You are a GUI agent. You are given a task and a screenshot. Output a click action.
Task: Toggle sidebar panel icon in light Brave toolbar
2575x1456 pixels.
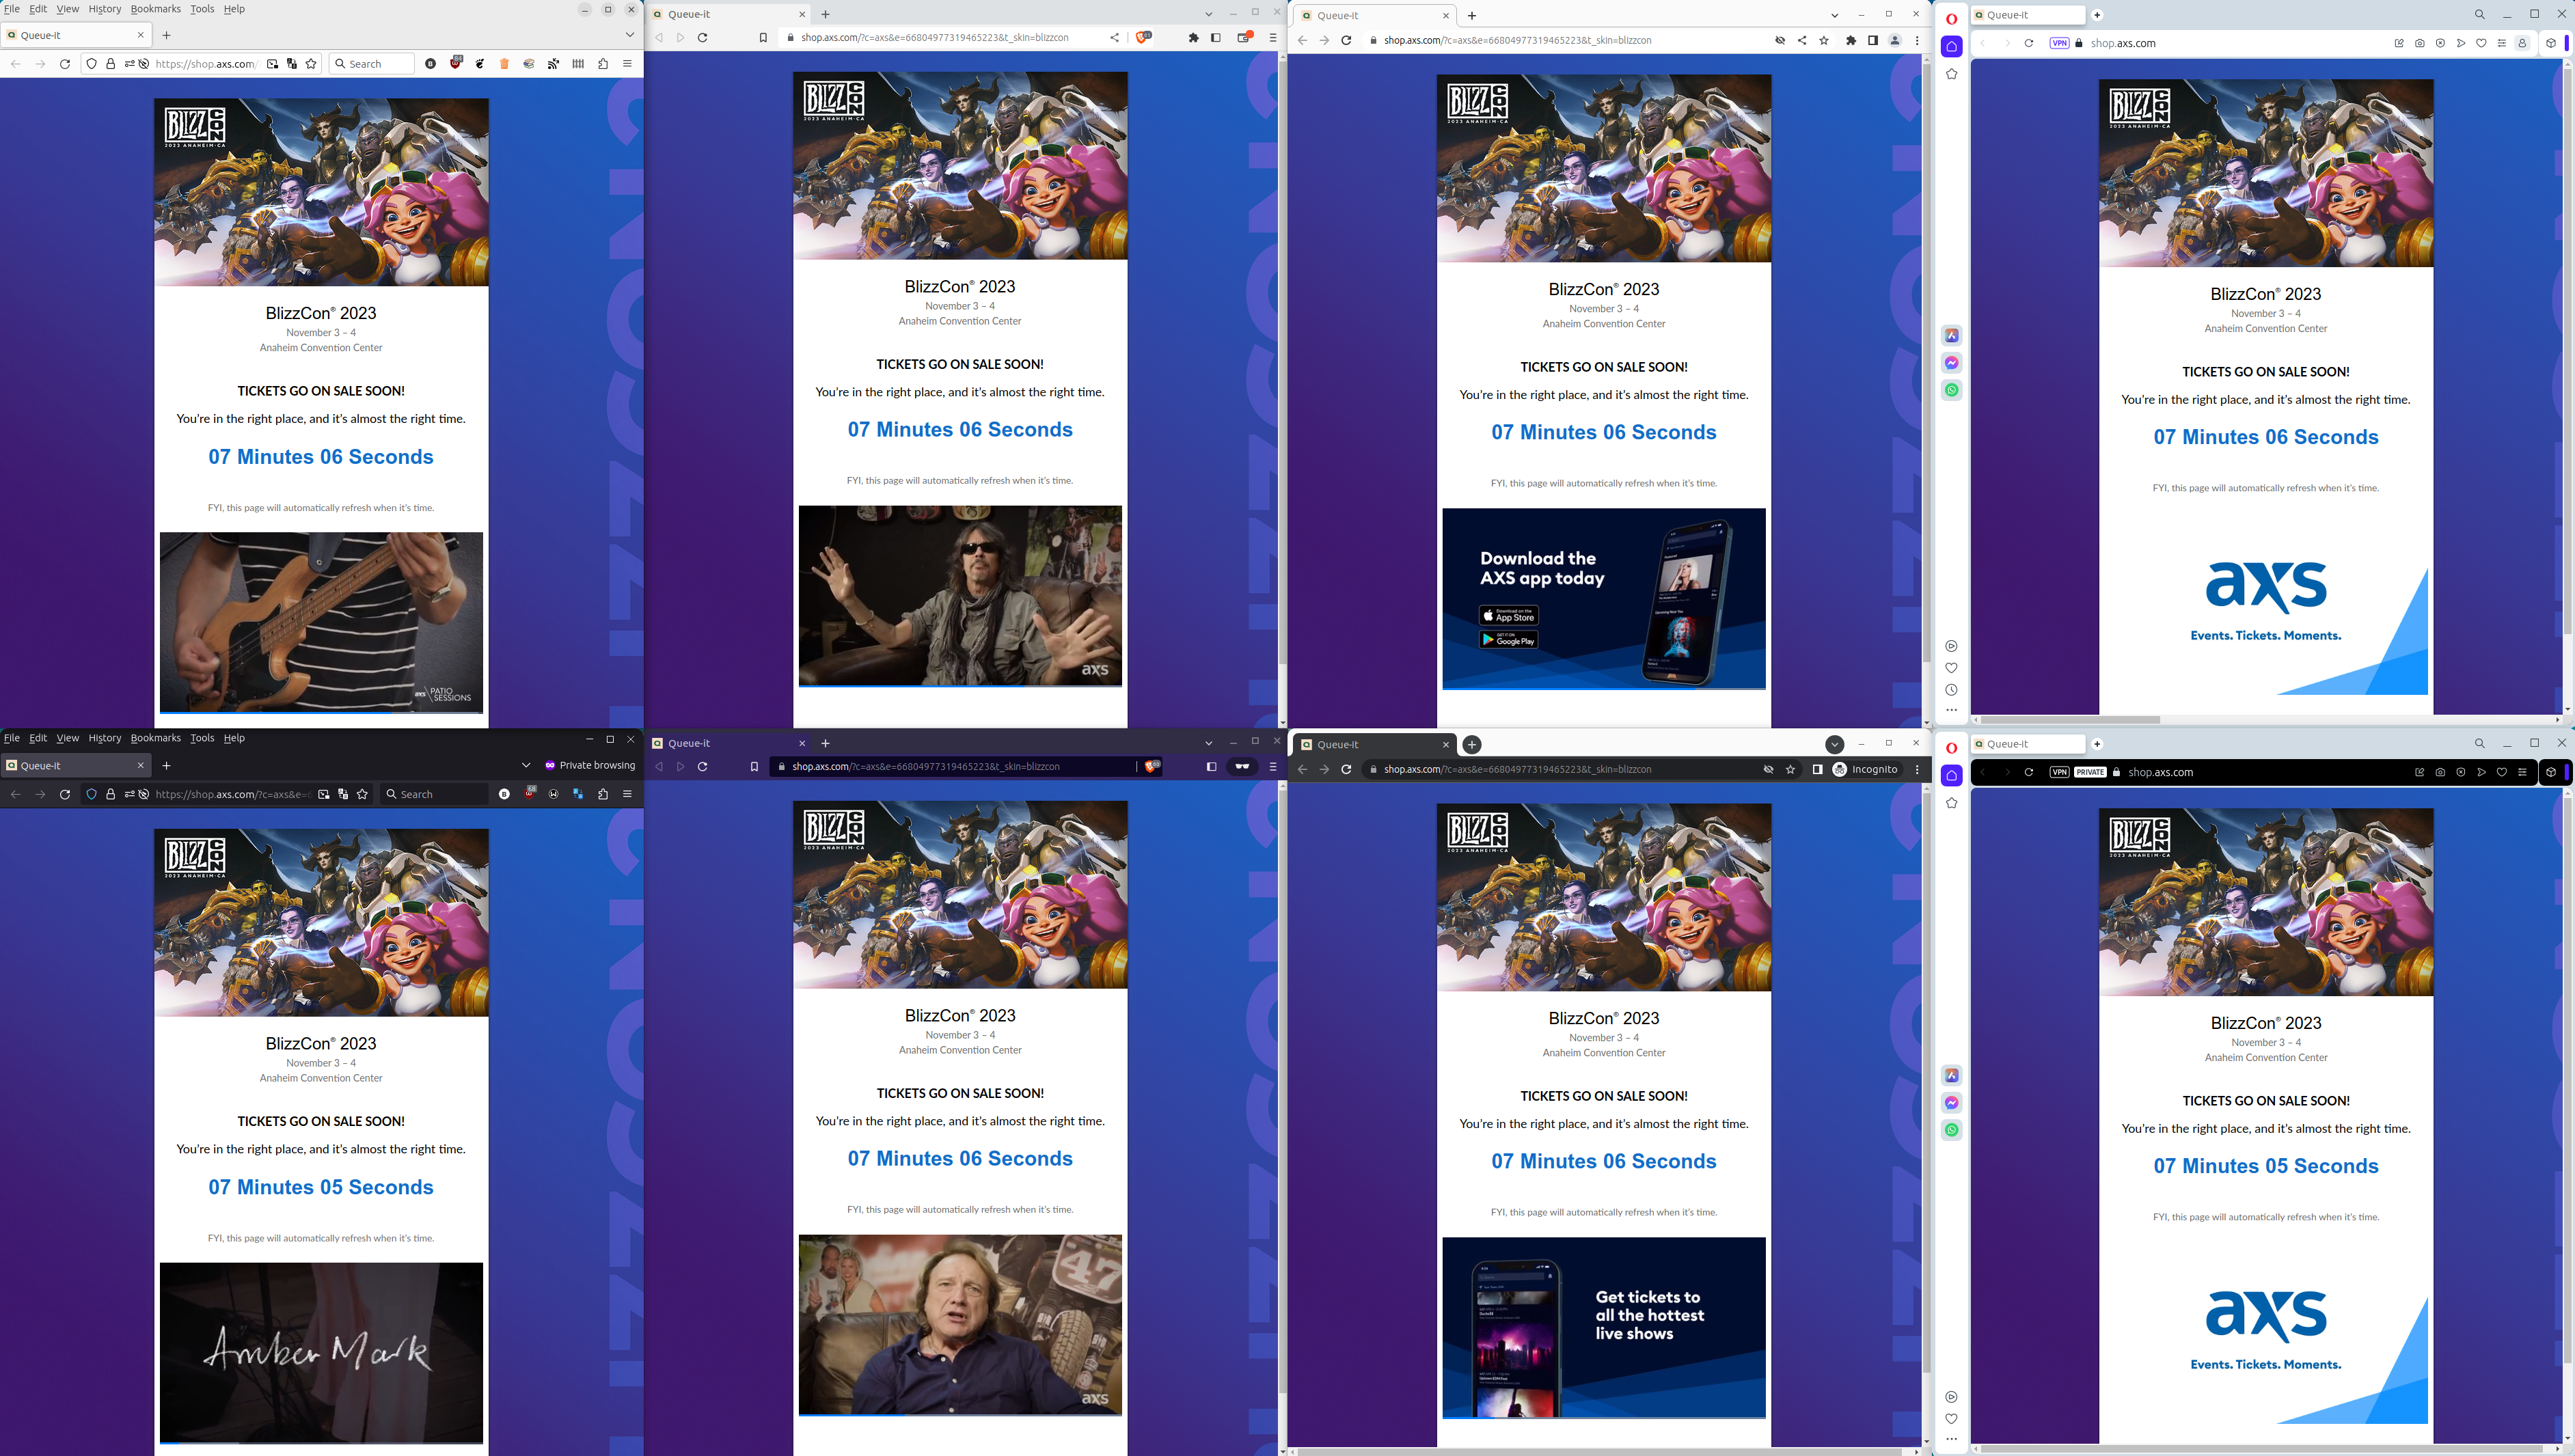click(1216, 38)
